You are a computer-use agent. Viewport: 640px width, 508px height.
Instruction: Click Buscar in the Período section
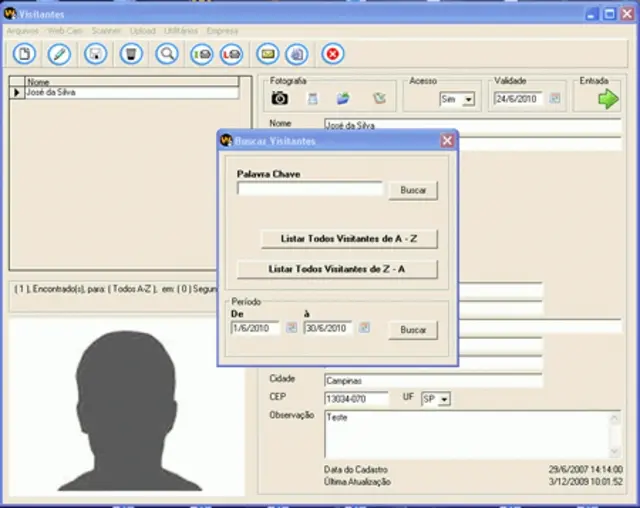click(413, 330)
